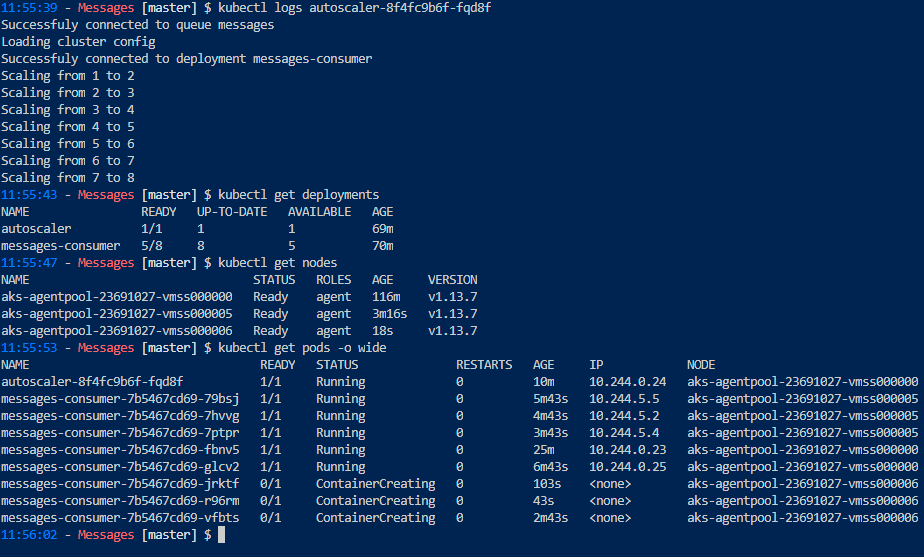Click the RESTARTS column header
Viewport: 924px width, 557px height.
(484, 365)
